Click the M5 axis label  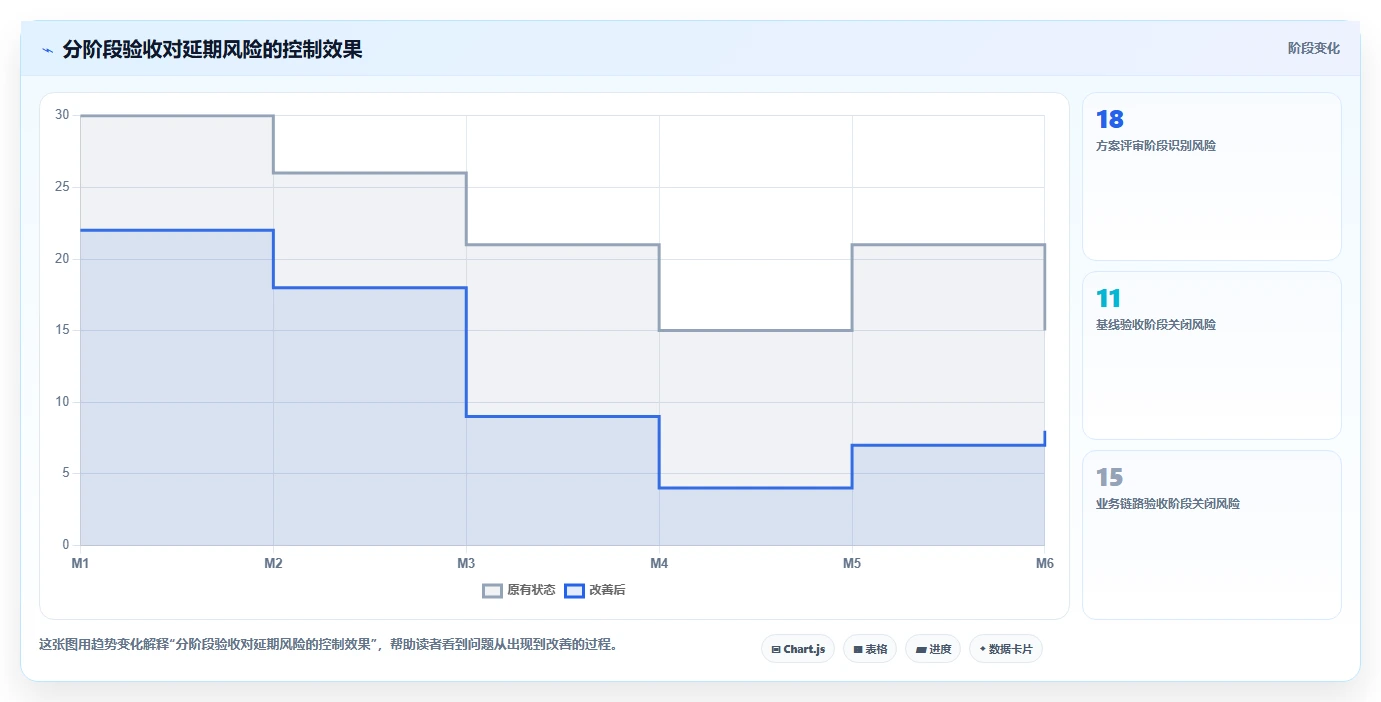coord(852,563)
